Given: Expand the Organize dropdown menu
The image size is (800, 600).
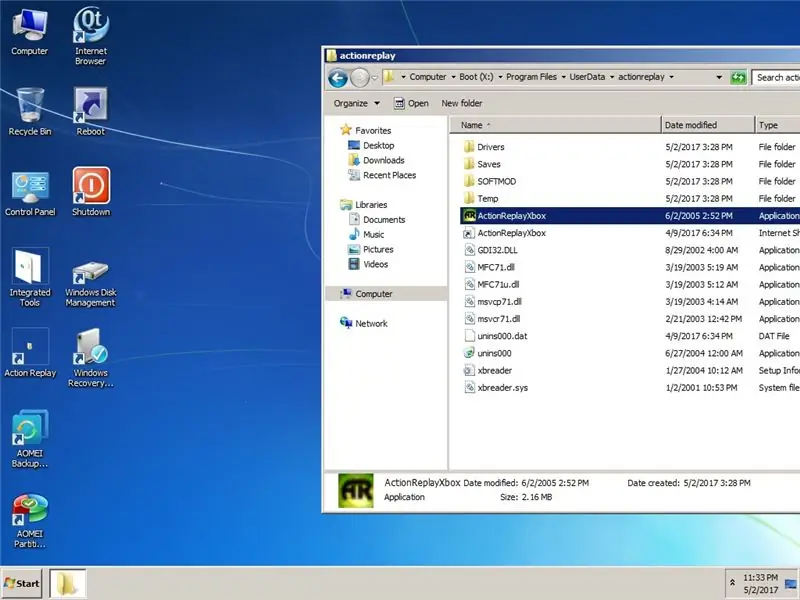Looking at the screenshot, I should coord(357,103).
